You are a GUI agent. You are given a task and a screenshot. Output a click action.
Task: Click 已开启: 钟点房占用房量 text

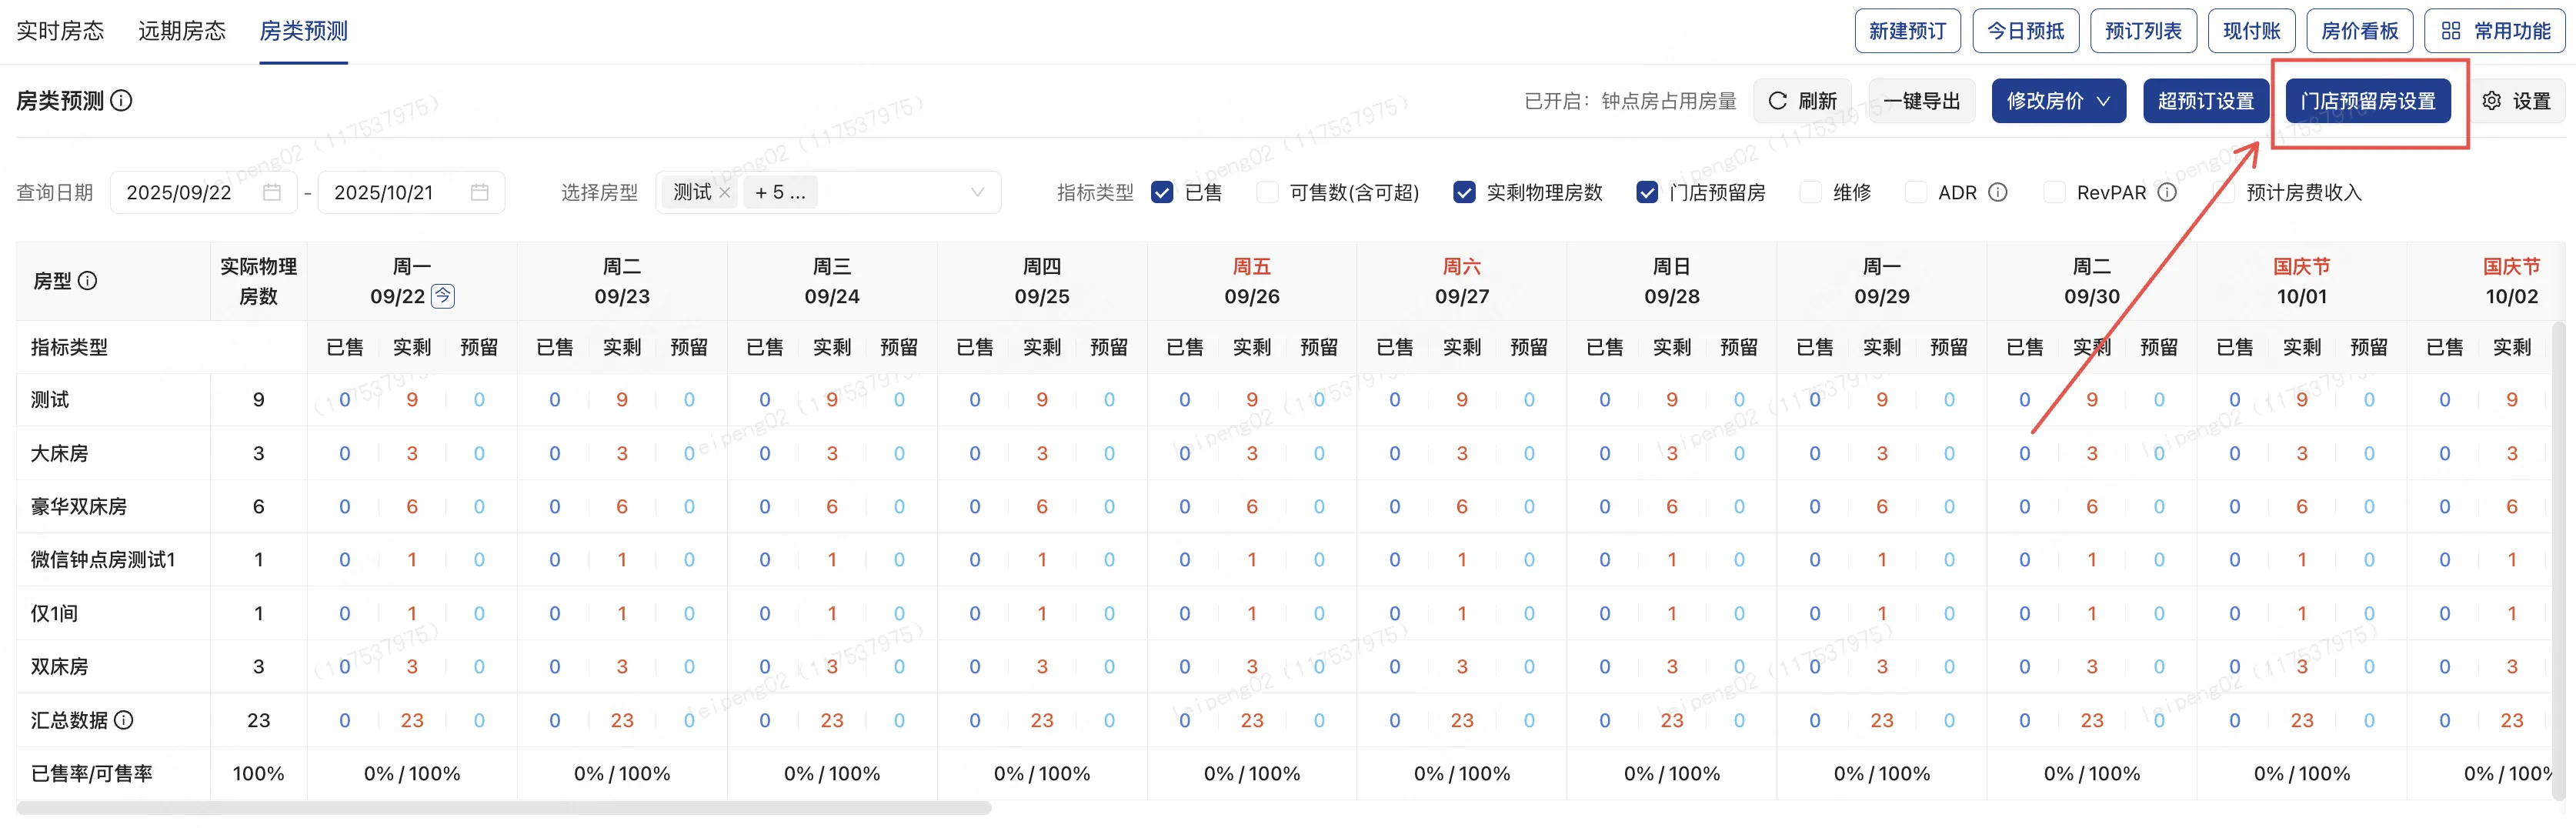coord(1630,101)
